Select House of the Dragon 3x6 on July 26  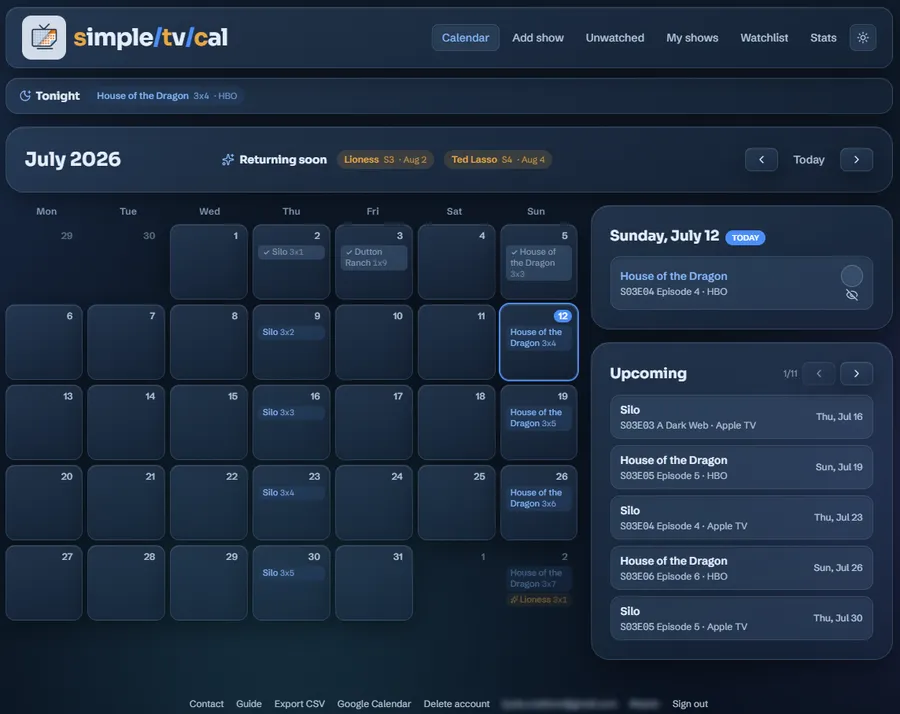[538, 498]
